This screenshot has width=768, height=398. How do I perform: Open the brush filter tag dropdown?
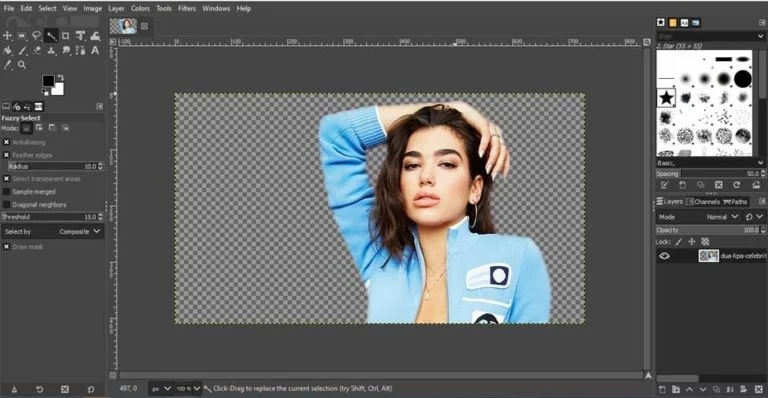coord(760,36)
